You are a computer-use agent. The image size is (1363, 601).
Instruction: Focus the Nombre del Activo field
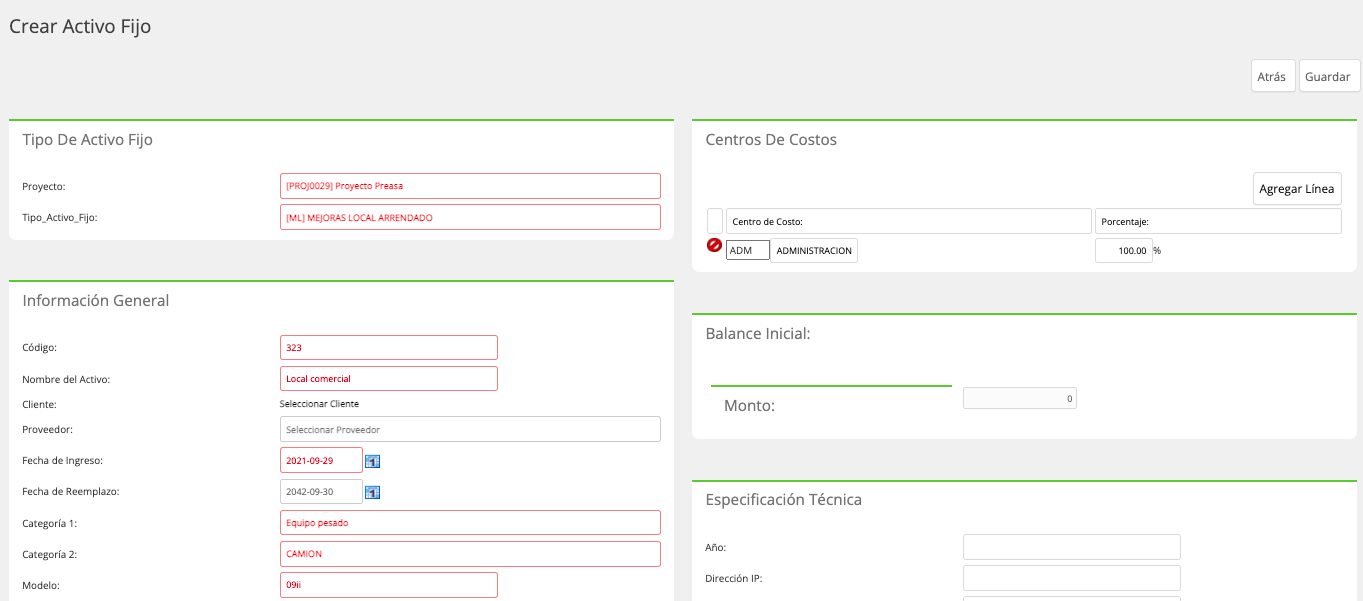[389, 379]
